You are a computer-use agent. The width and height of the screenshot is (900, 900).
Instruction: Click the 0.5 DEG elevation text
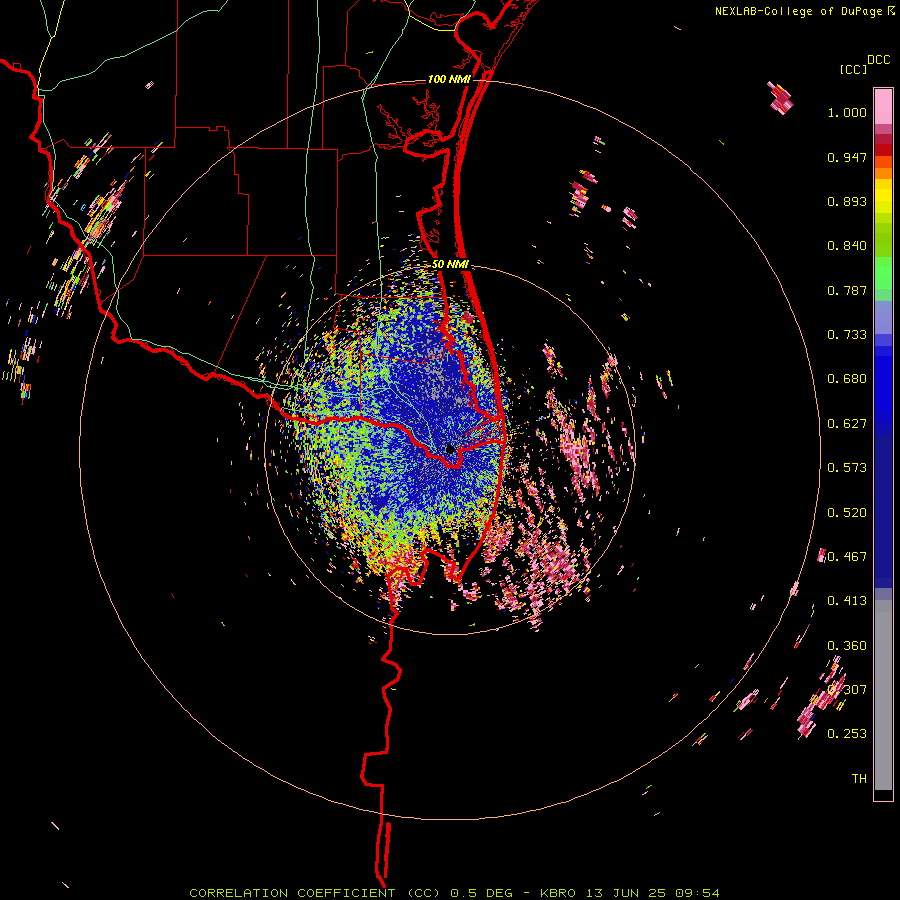(x=483, y=893)
